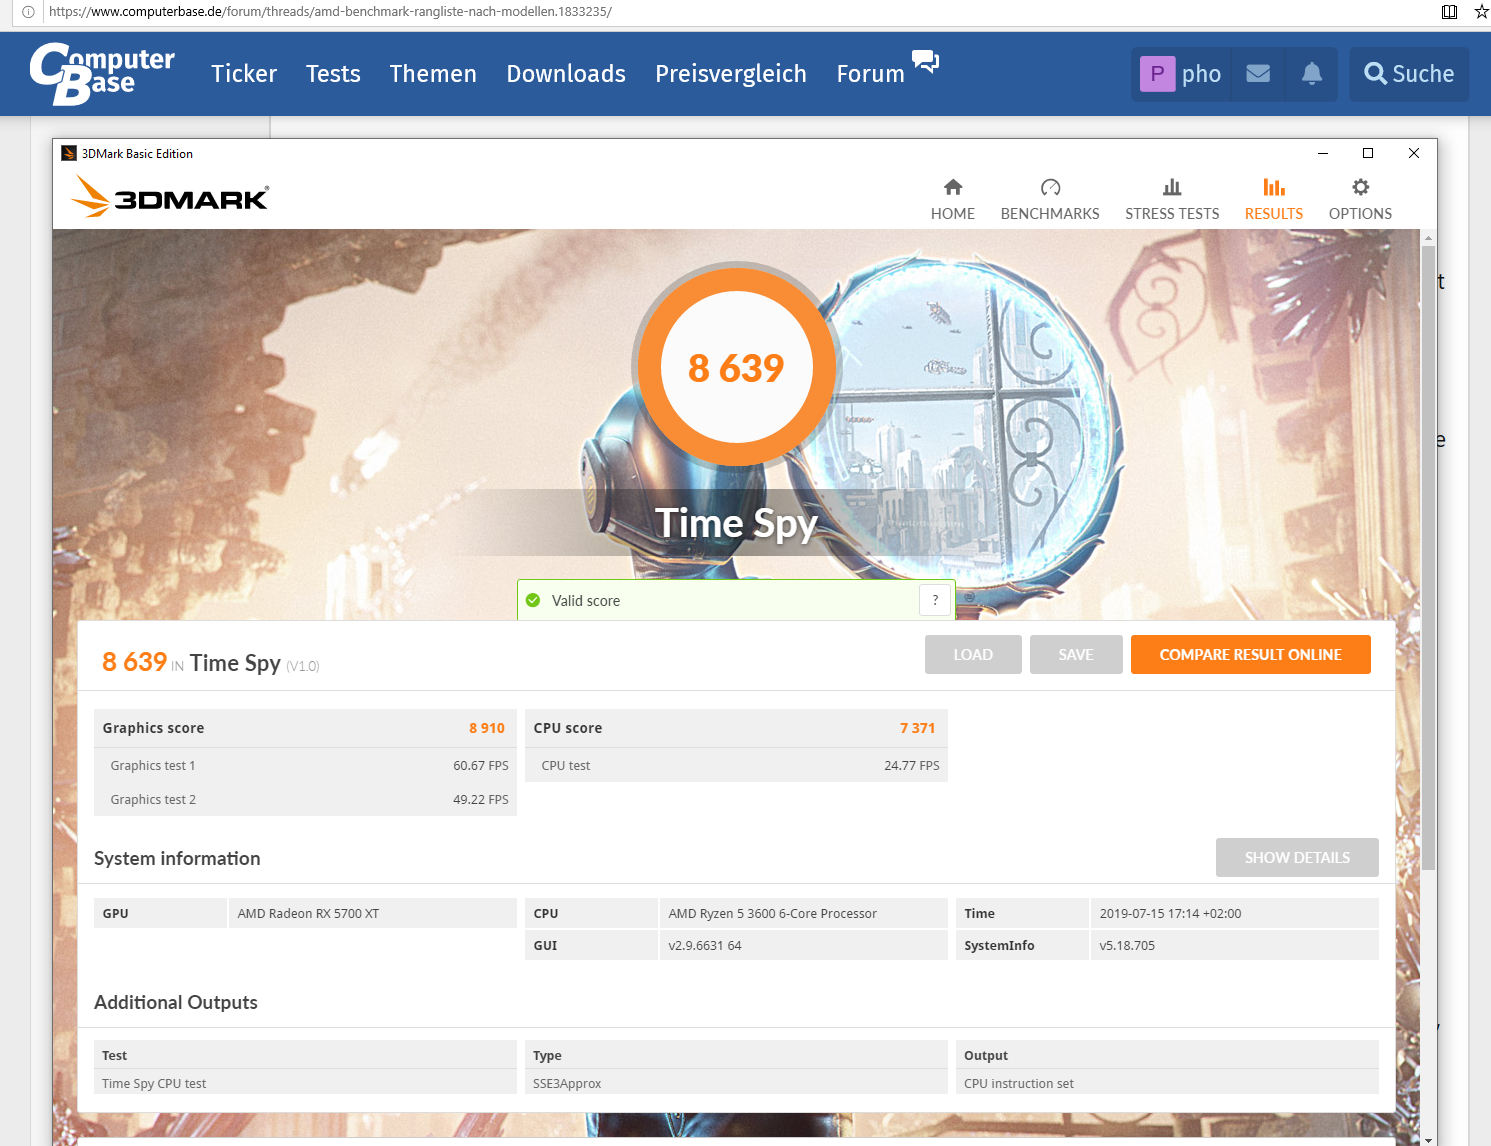
Task: Open the 3DMark HOME tab
Action: click(952, 200)
